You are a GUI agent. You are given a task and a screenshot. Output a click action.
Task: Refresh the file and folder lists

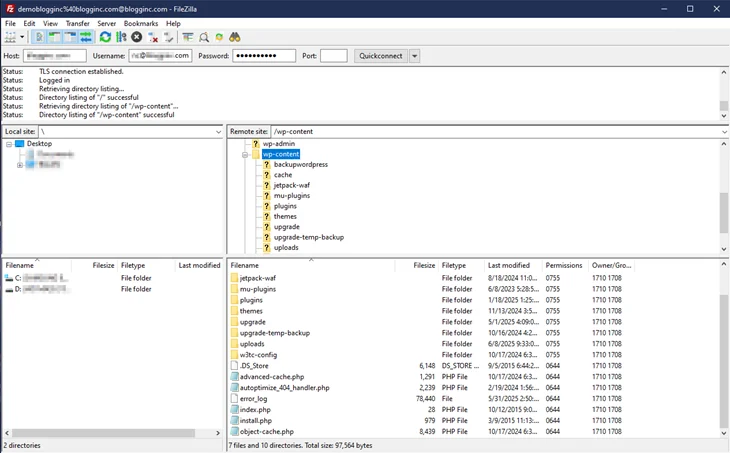105,37
